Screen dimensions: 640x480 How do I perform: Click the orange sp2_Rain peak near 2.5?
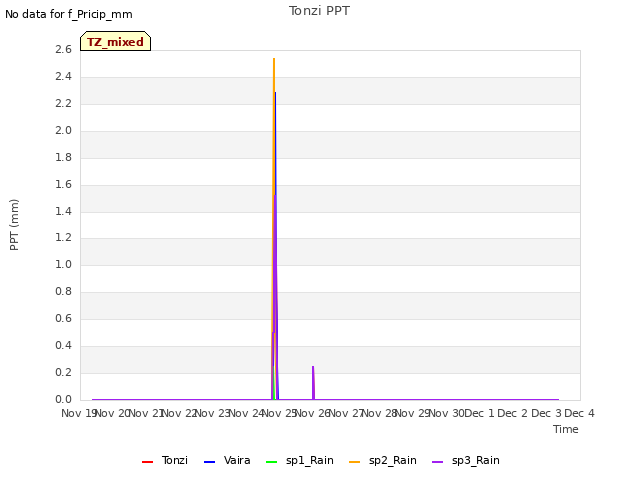(x=274, y=60)
